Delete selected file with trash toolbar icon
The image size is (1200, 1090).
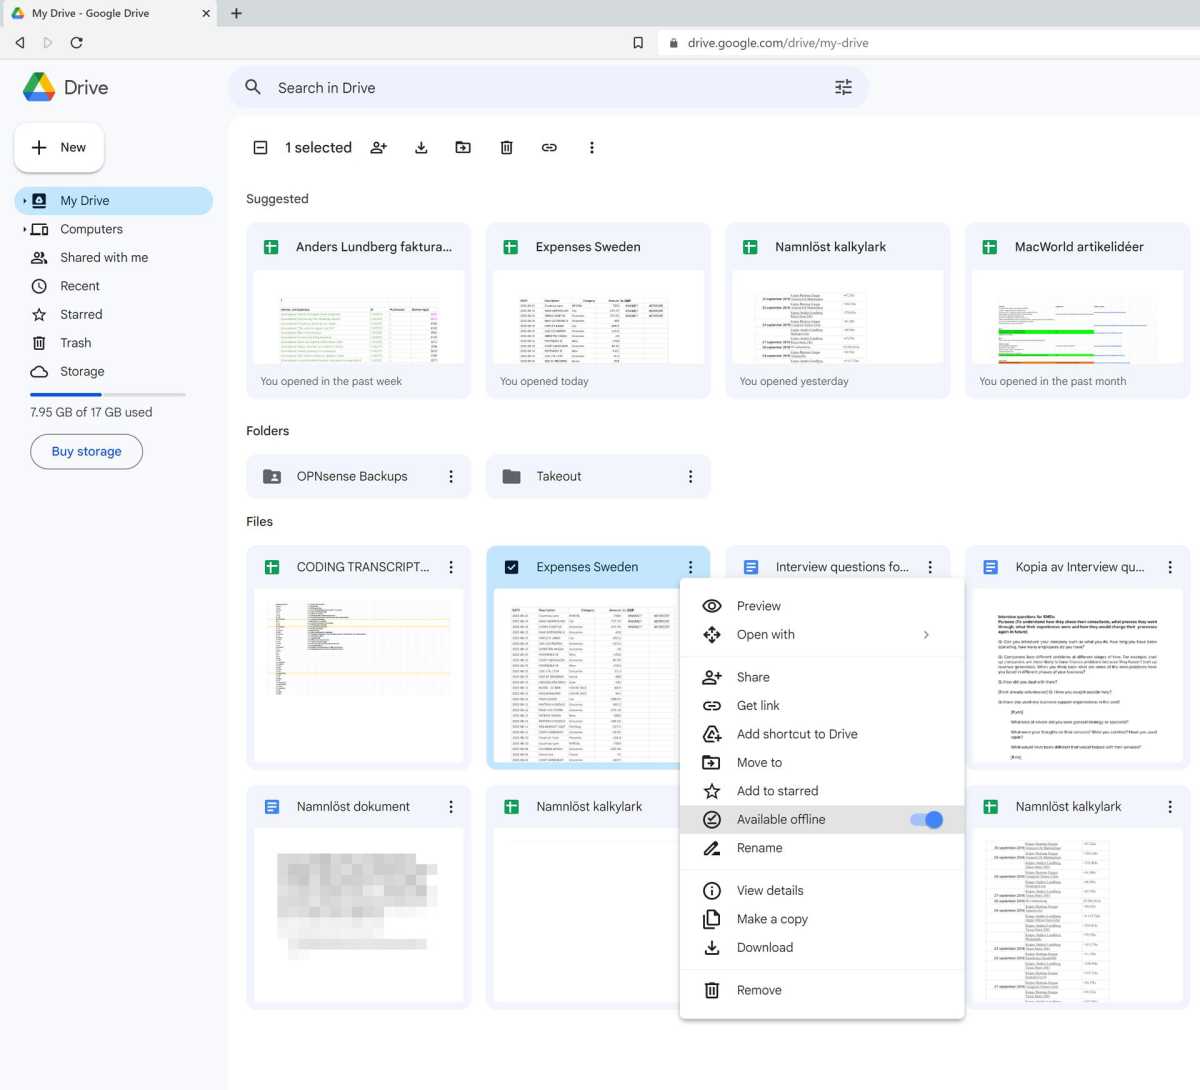coord(506,148)
